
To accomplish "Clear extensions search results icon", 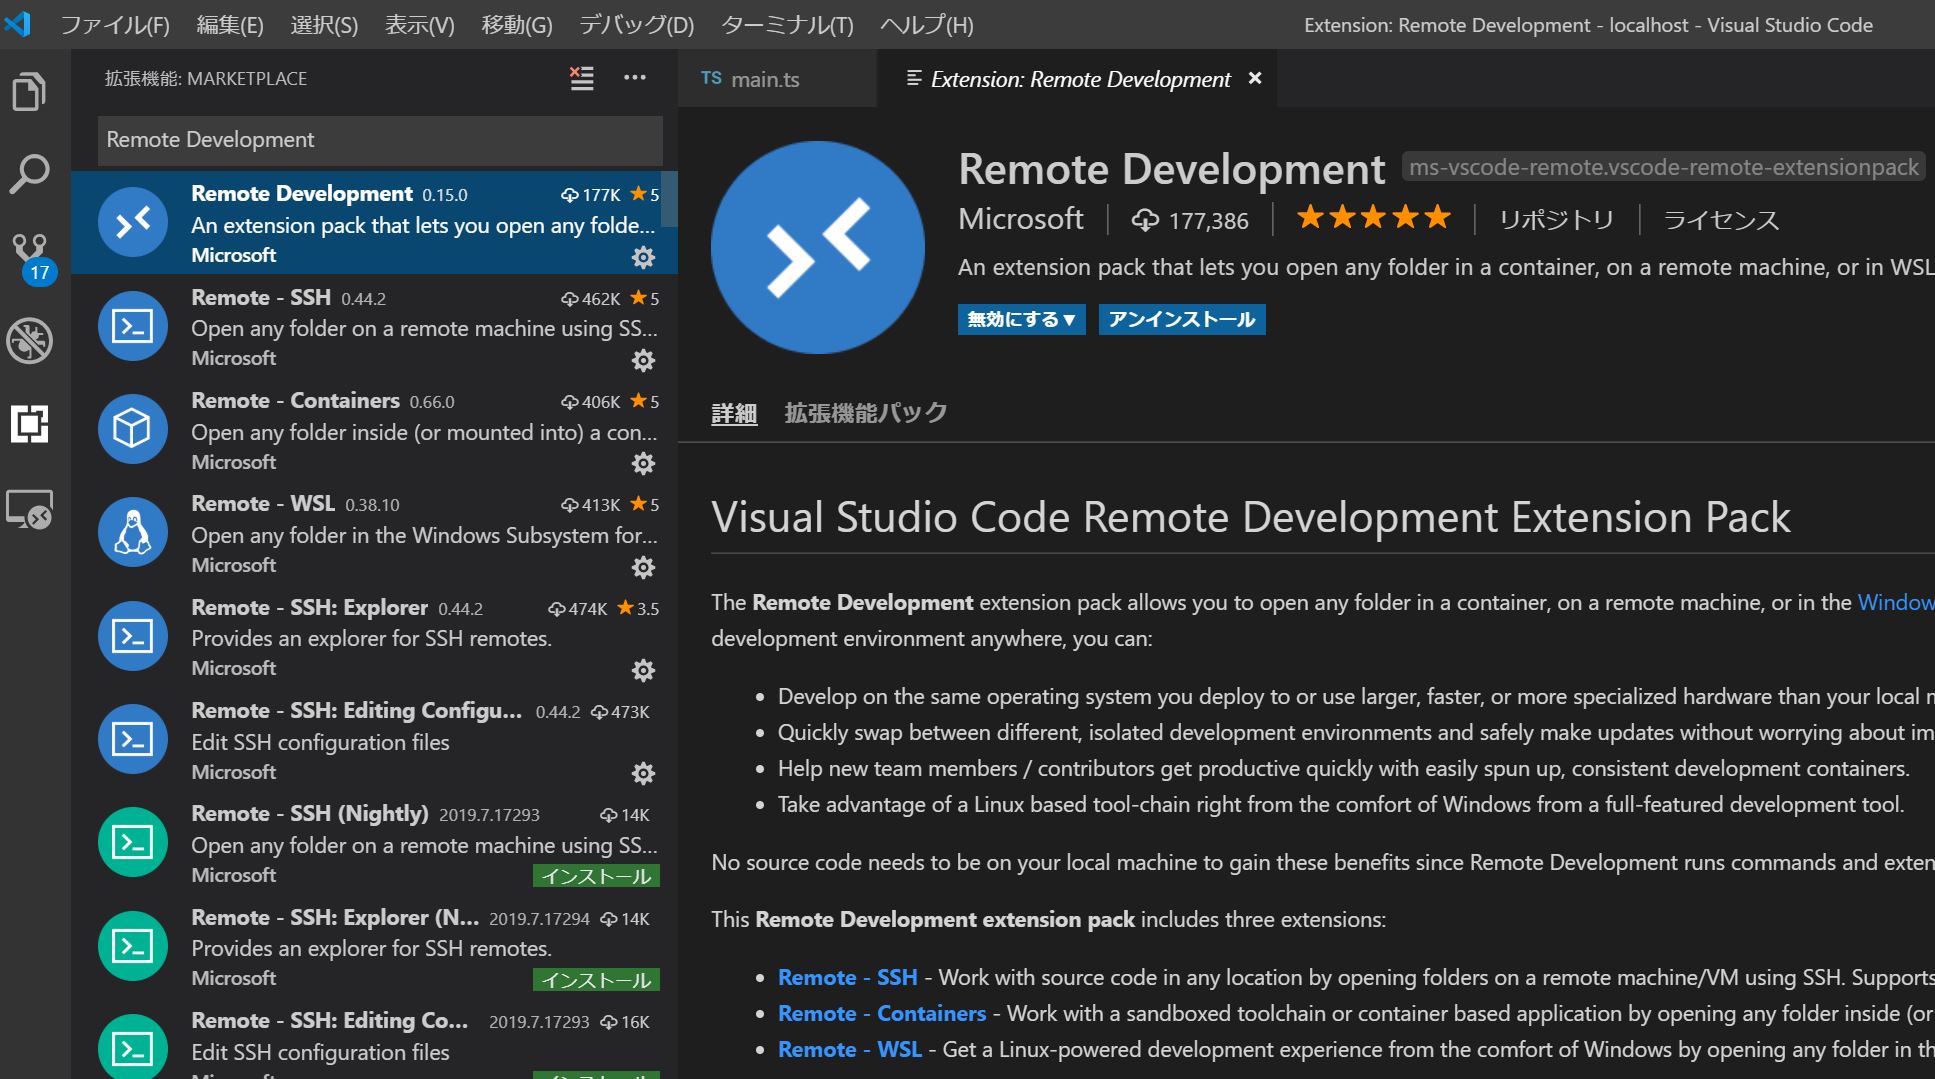I will point(582,78).
